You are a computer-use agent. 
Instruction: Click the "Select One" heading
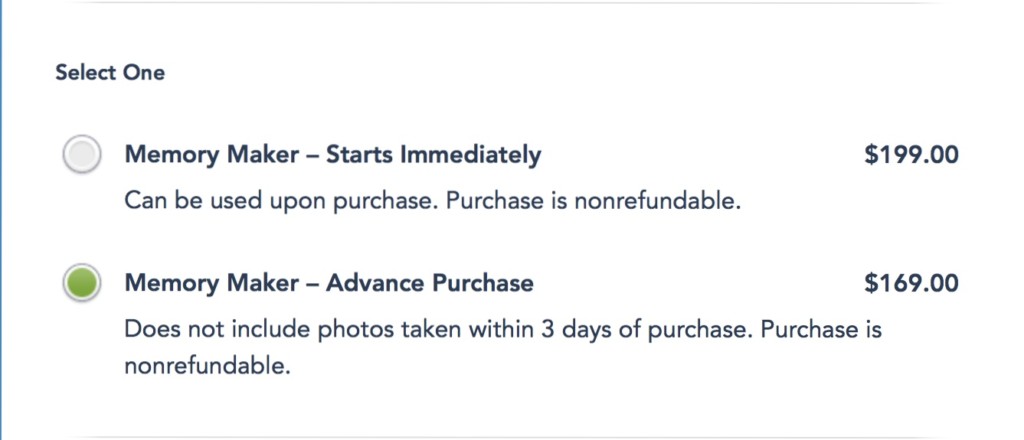tap(110, 73)
